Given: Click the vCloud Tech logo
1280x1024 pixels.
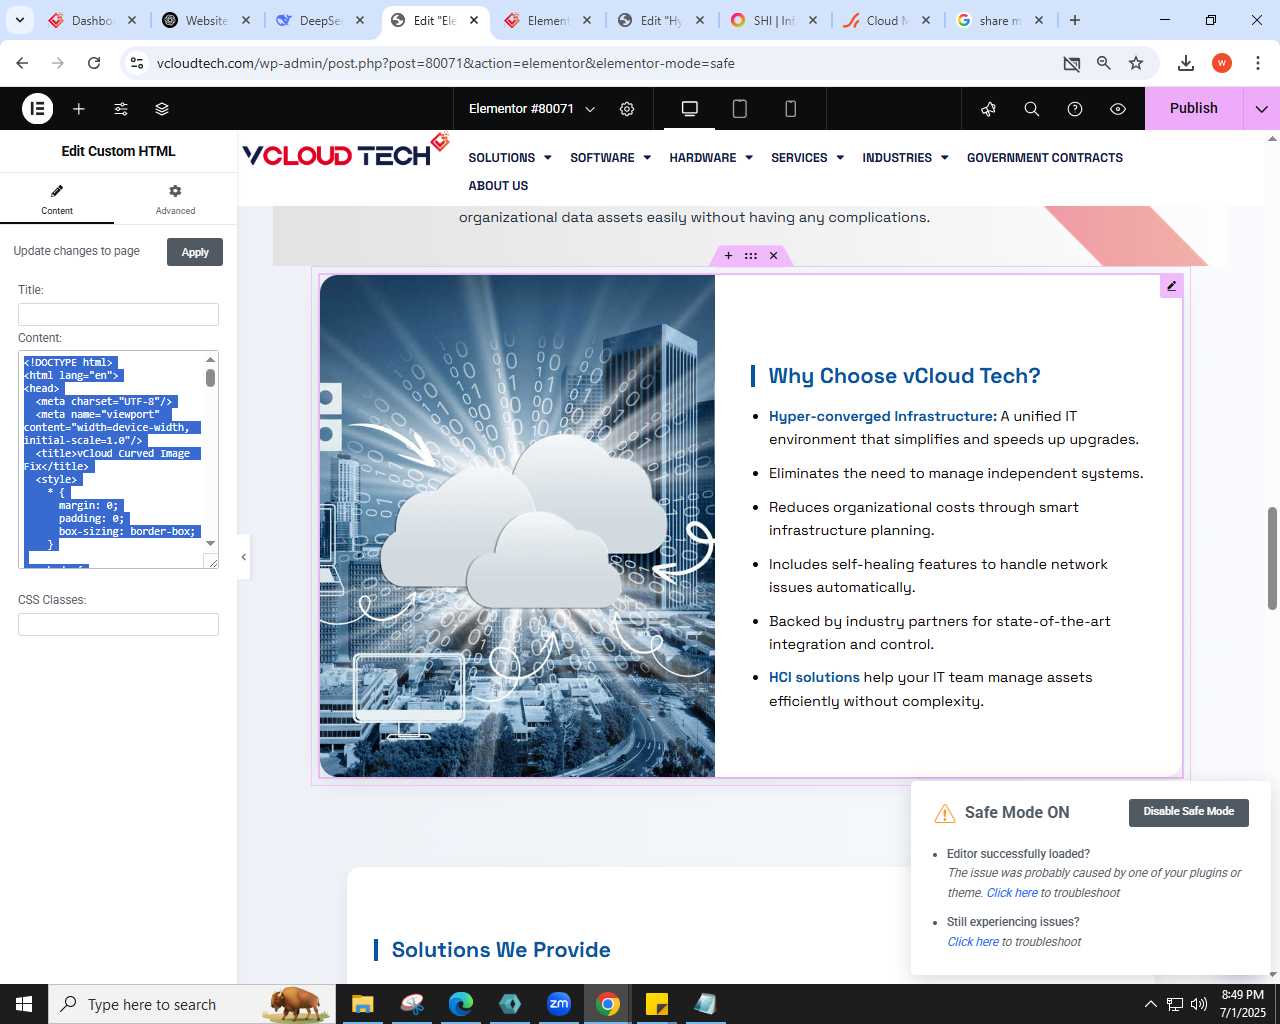Looking at the screenshot, I should pos(346,152).
